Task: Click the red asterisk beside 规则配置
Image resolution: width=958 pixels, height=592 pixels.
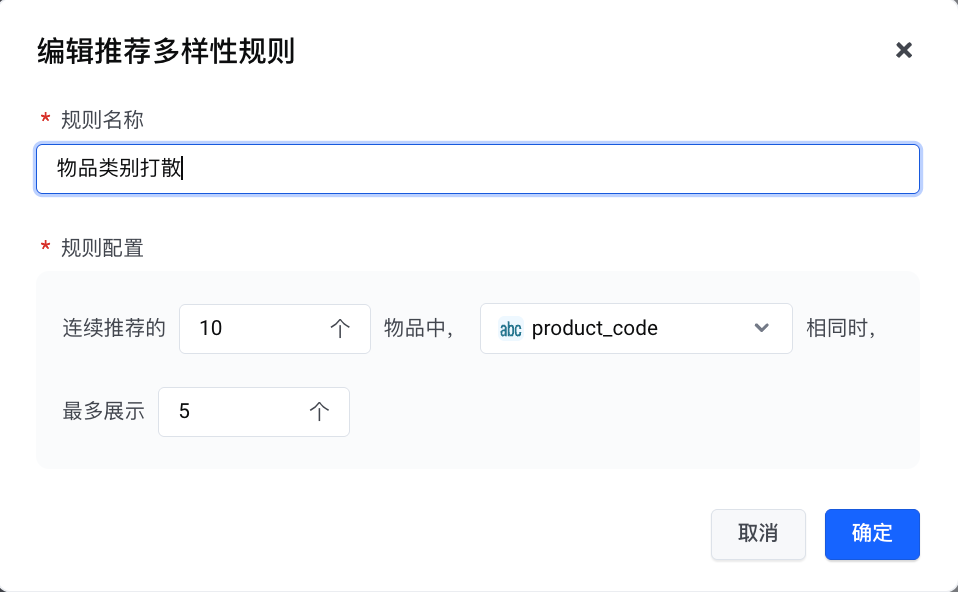Action: tap(45, 248)
